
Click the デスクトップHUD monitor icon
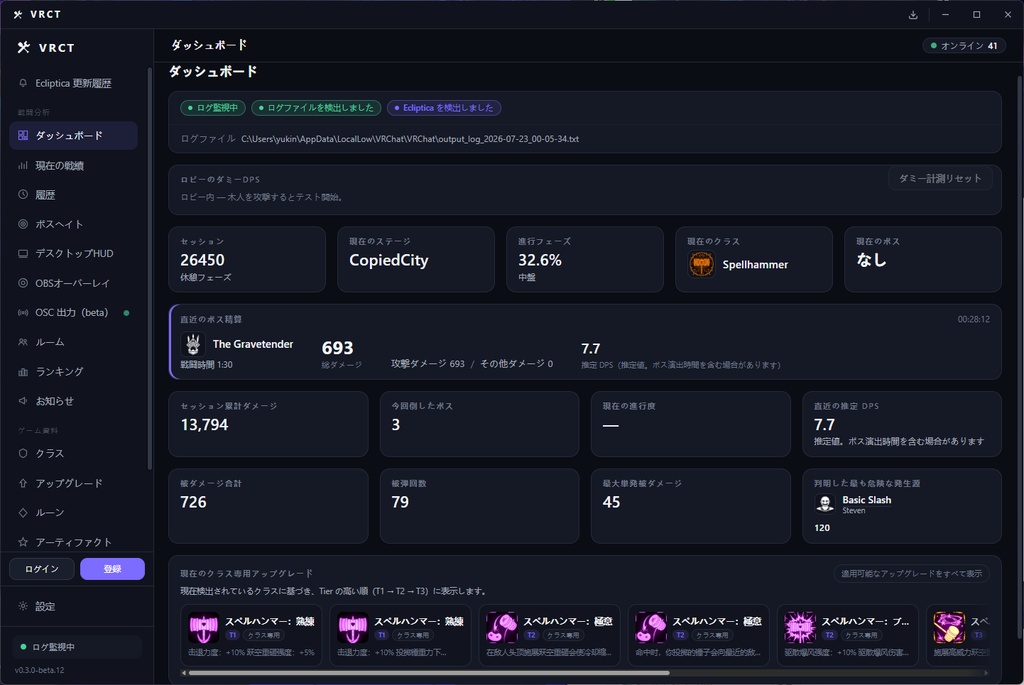[23, 253]
